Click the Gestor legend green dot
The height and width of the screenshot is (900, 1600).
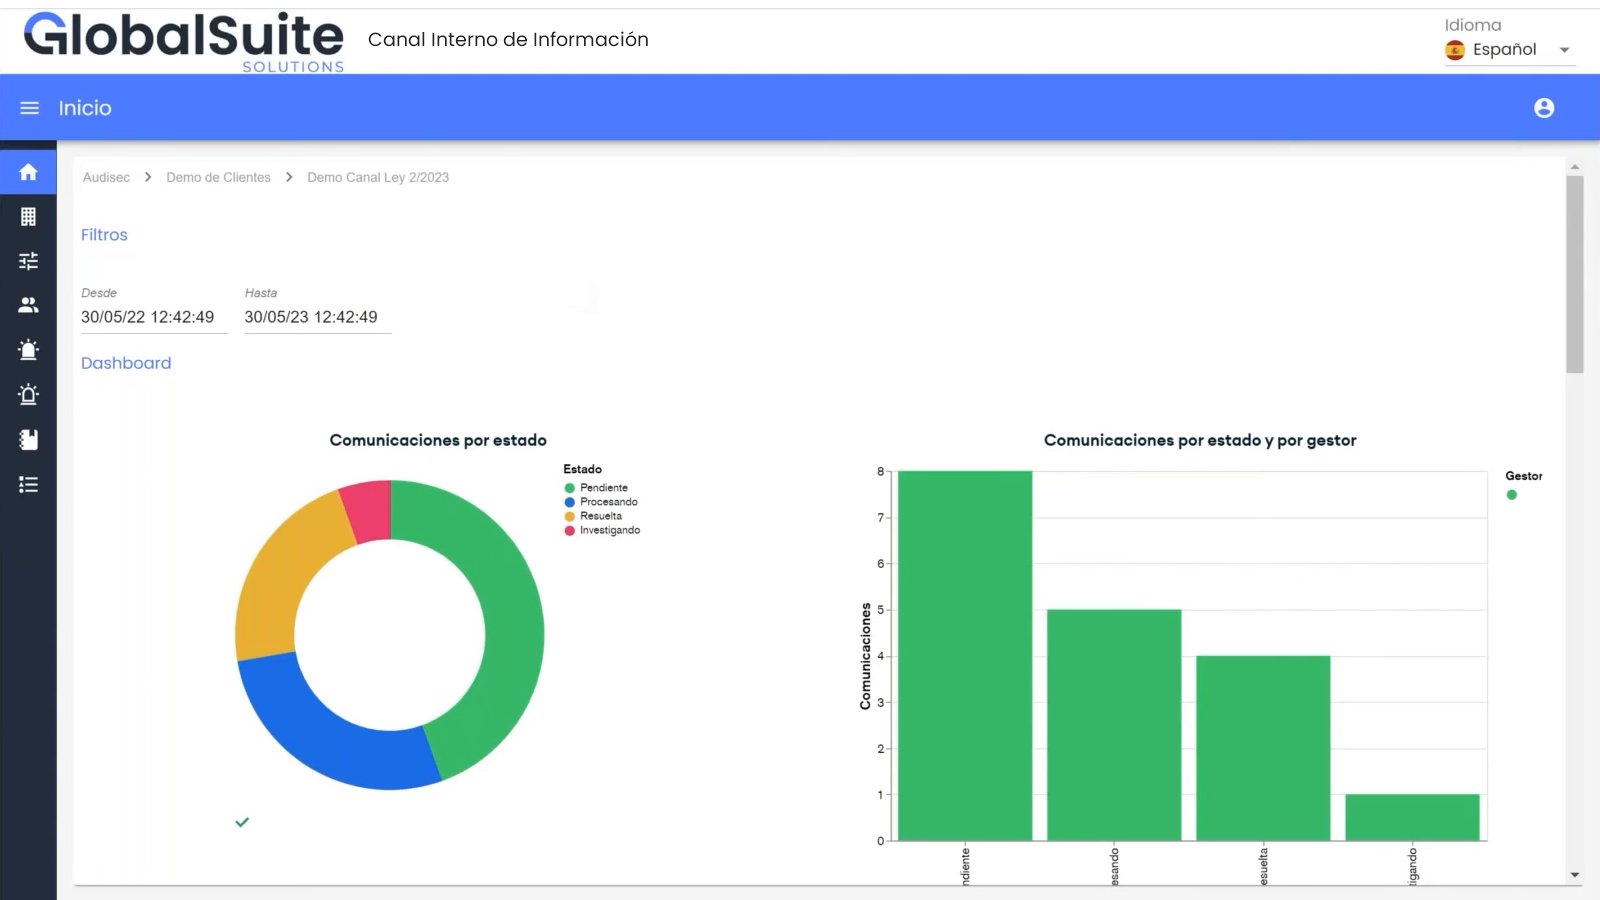[1512, 495]
